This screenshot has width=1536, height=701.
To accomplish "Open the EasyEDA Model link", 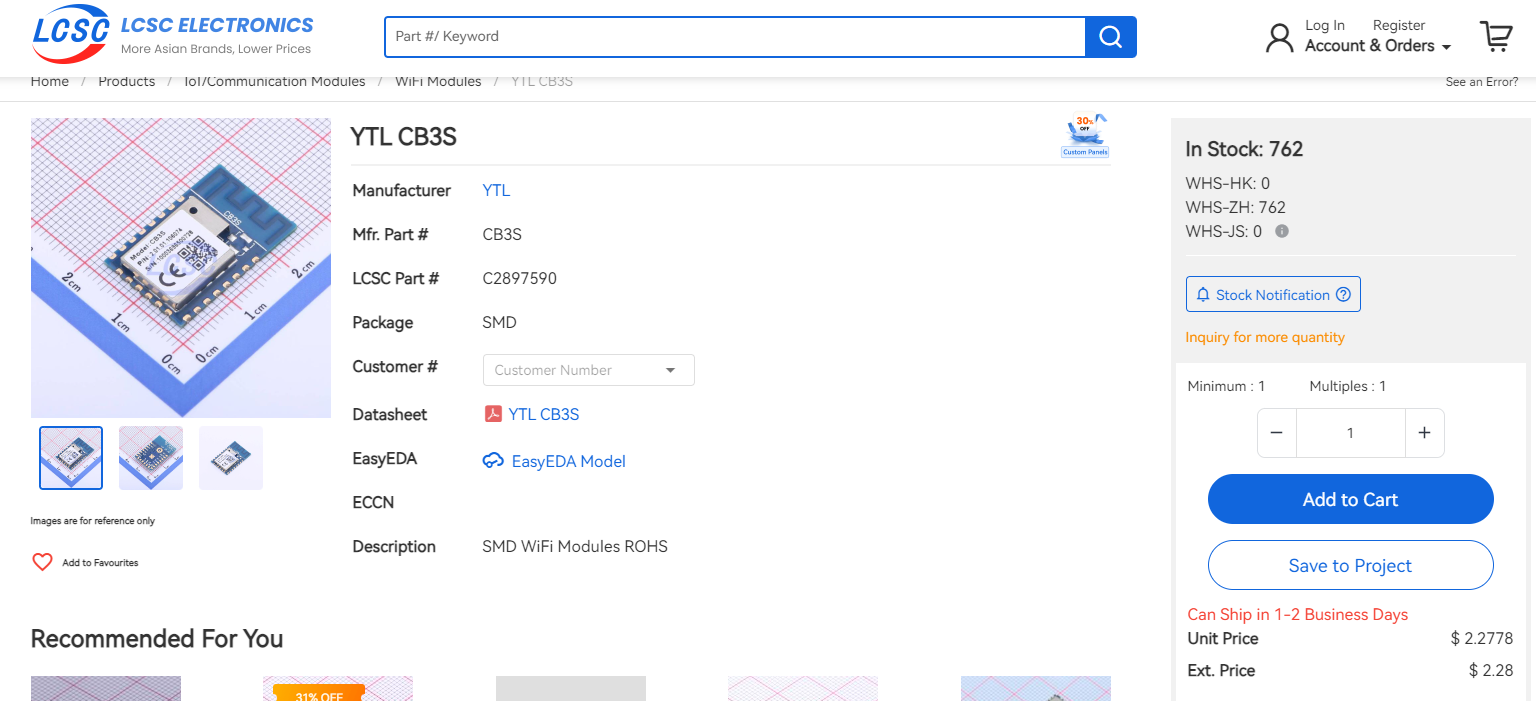I will 569,461.
